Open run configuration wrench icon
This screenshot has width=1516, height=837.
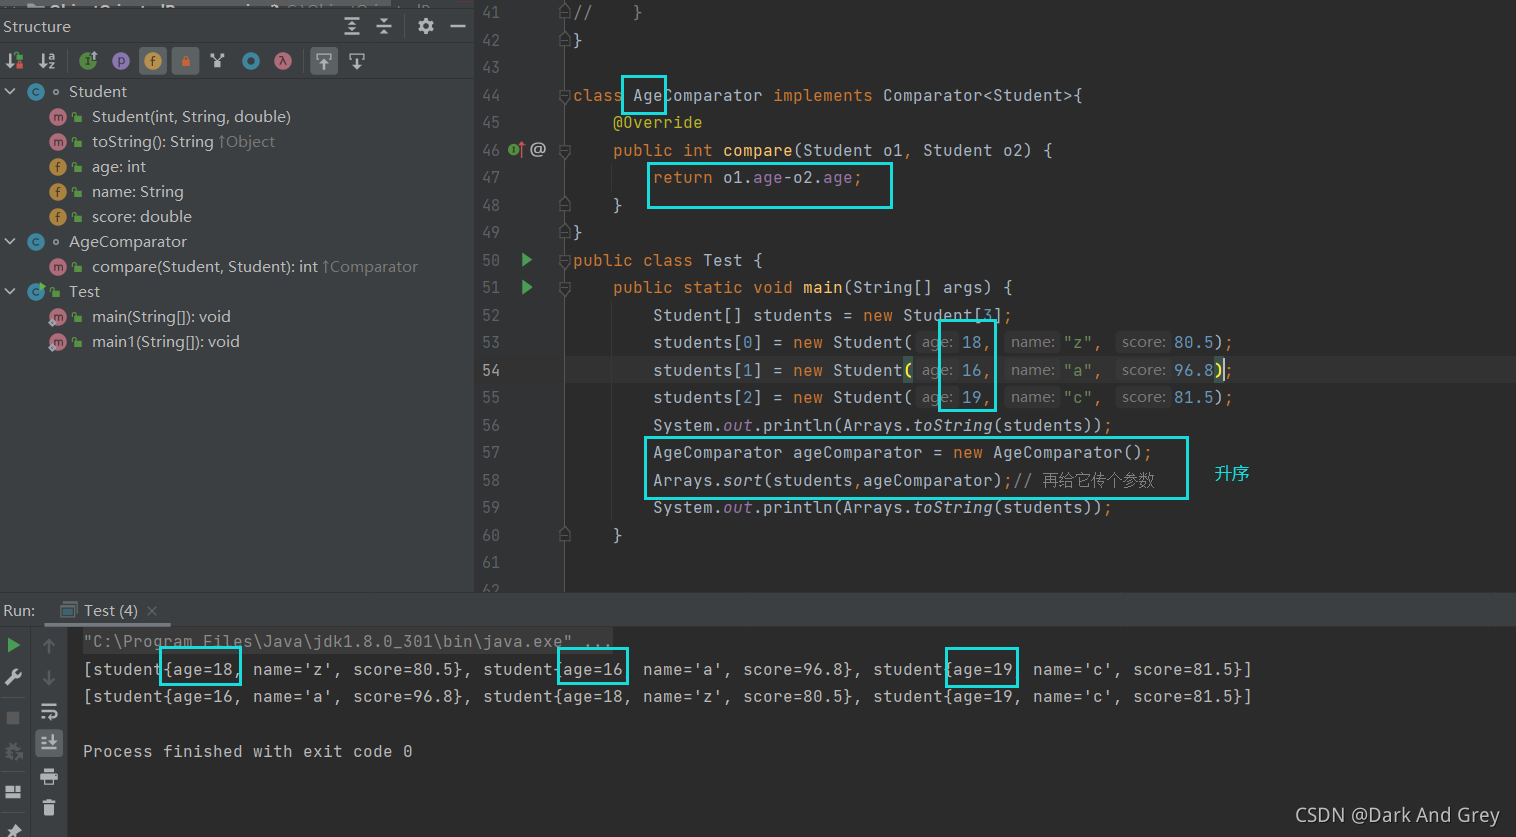(x=14, y=677)
